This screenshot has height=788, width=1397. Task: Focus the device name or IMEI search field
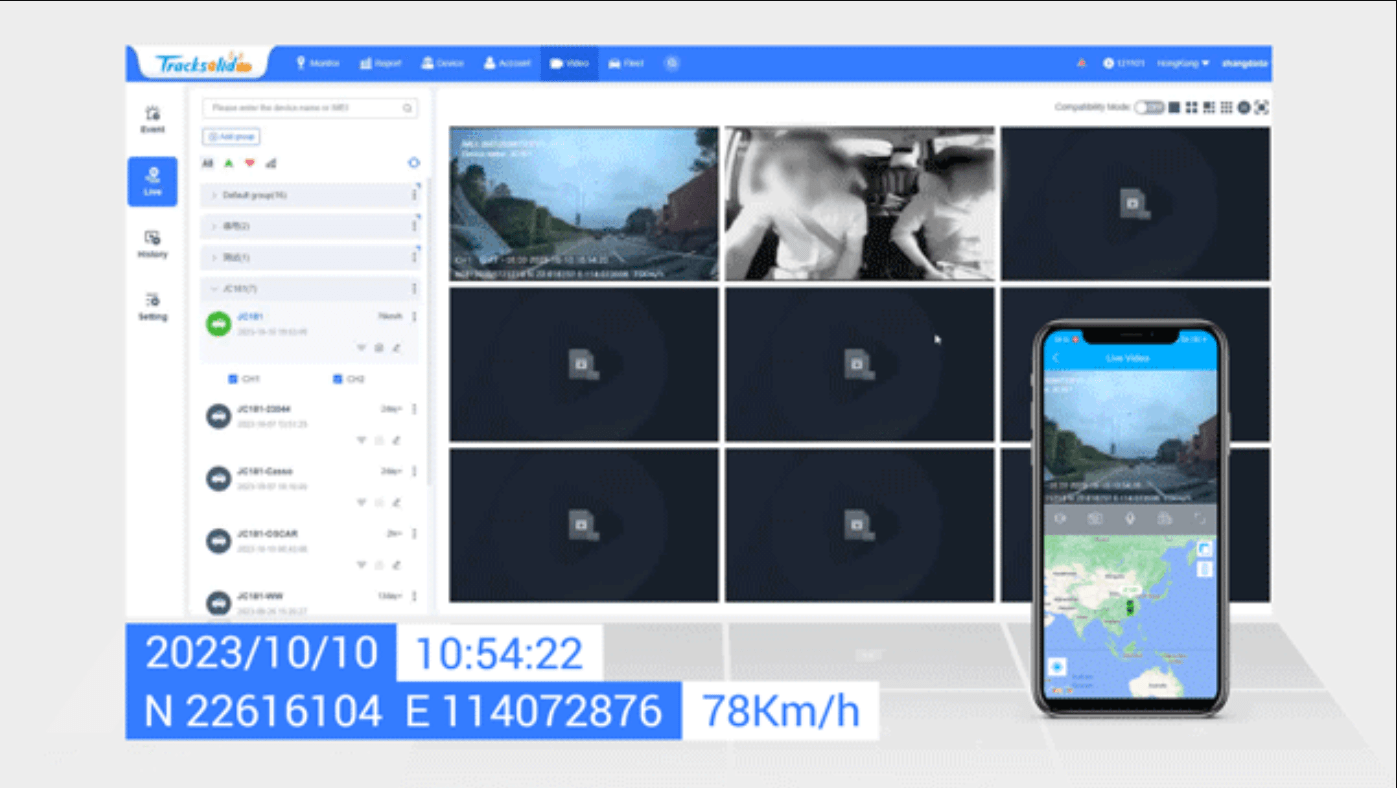[x=310, y=107]
